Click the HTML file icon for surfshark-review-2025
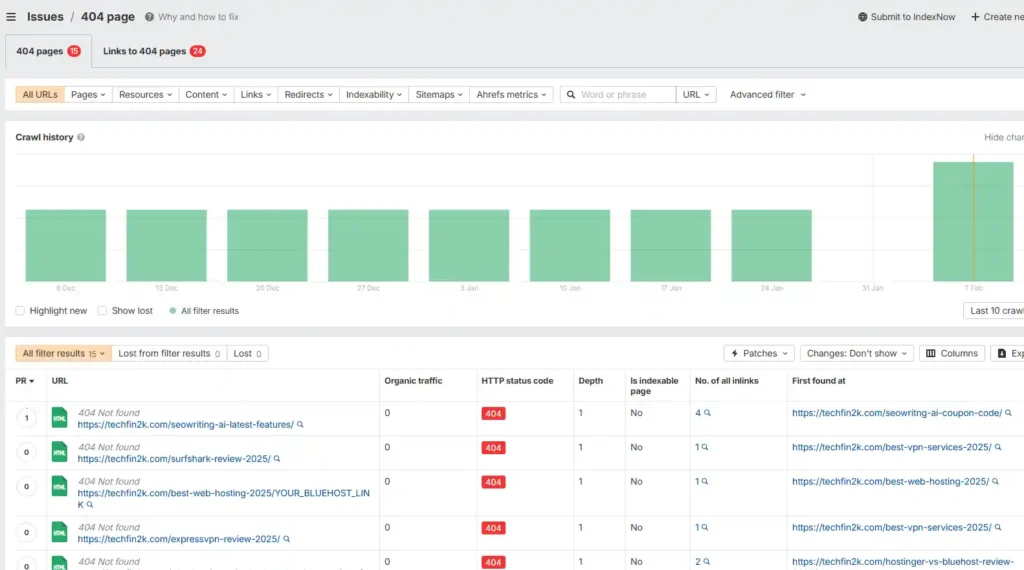Image resolution: width=1024 pixels, height=570 pixels. (x=59, y=452)
